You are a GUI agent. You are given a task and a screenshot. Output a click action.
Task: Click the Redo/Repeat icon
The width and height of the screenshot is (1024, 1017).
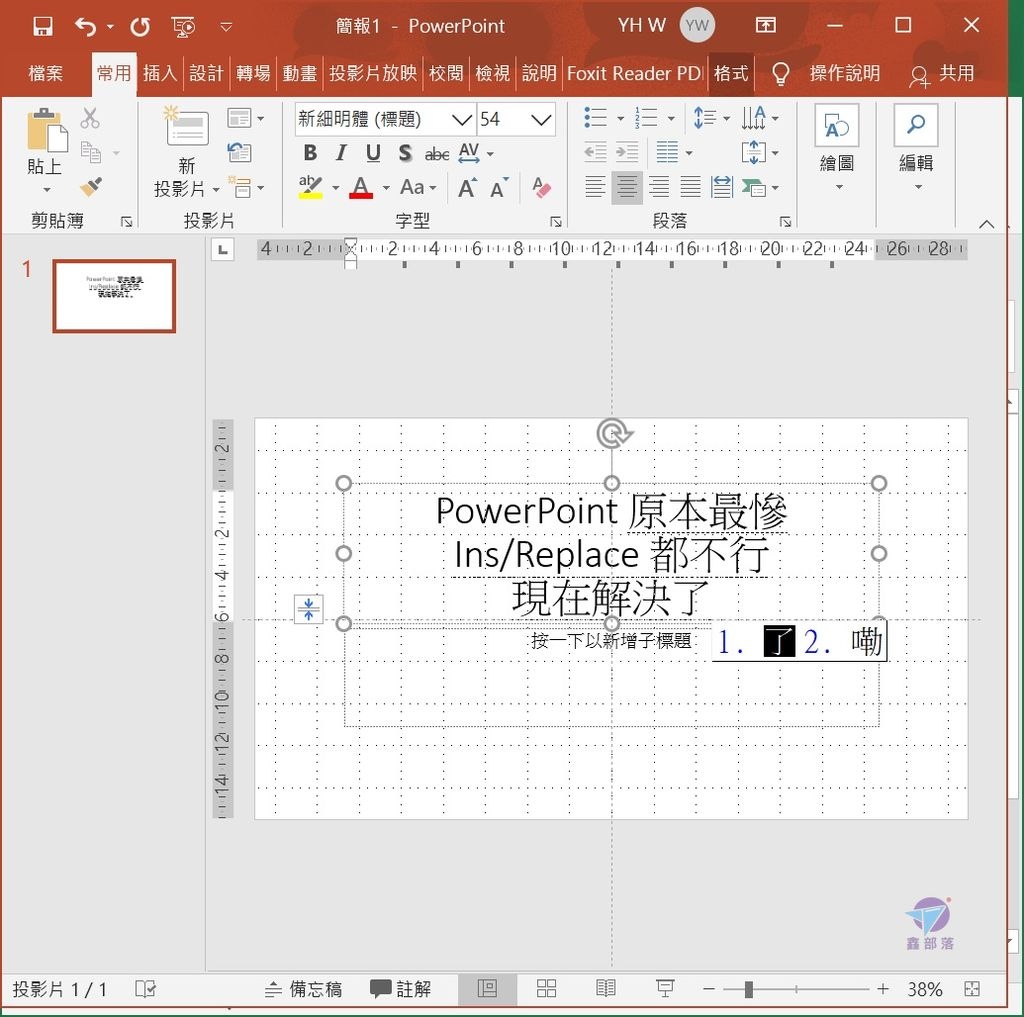[140, 26]
